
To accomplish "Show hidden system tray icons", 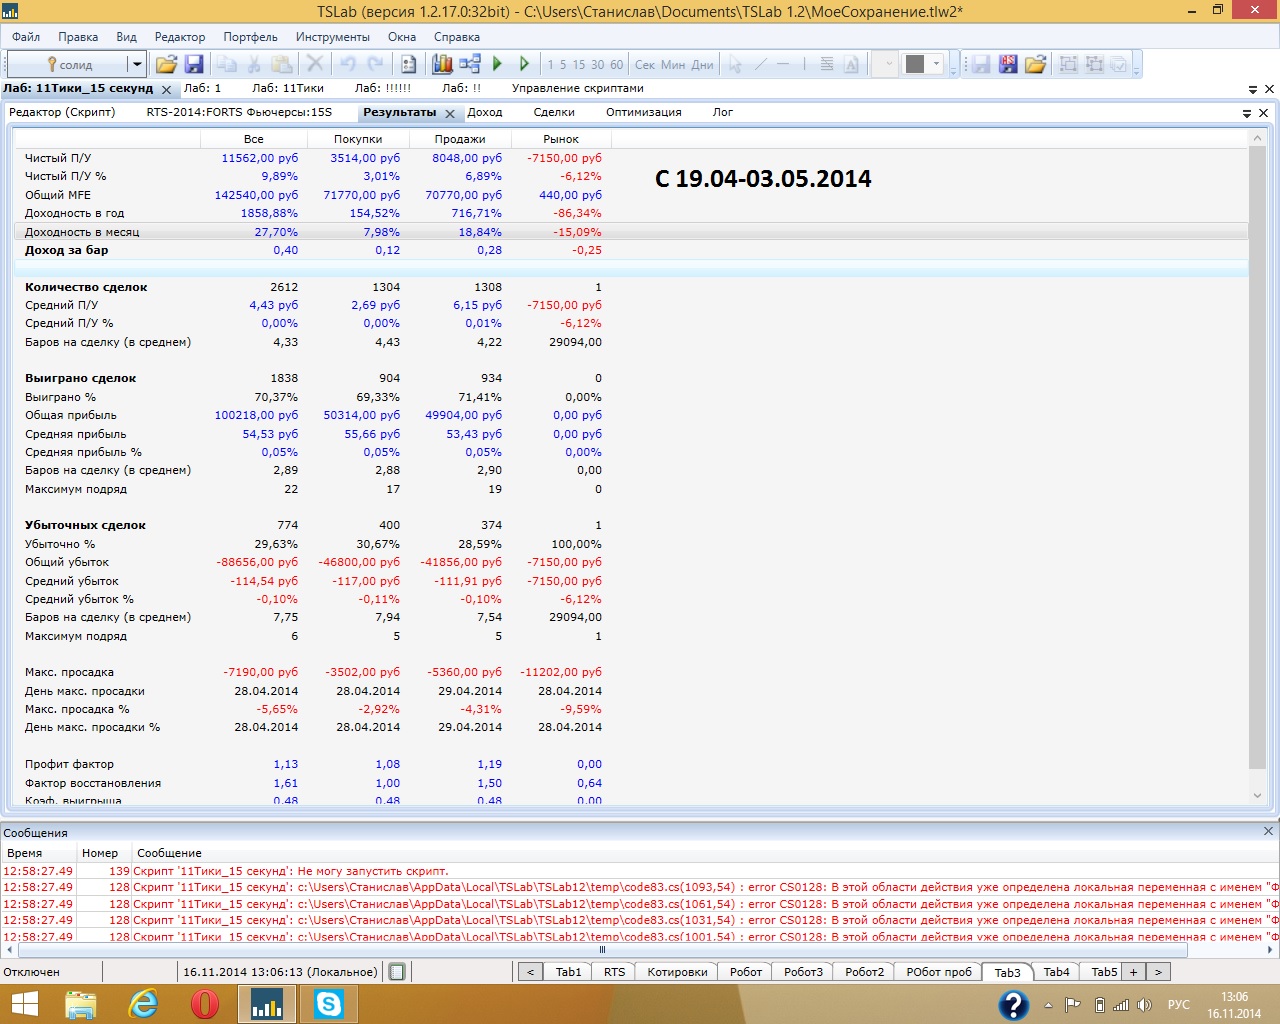I will [x=1048, y=1005].
